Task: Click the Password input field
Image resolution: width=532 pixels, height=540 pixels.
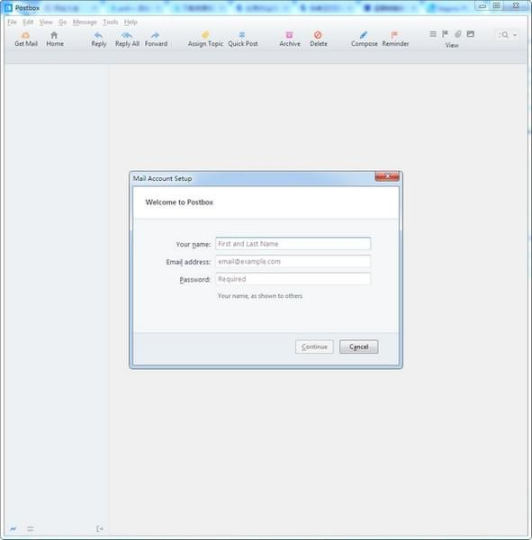Action: [x=293, y=279]
